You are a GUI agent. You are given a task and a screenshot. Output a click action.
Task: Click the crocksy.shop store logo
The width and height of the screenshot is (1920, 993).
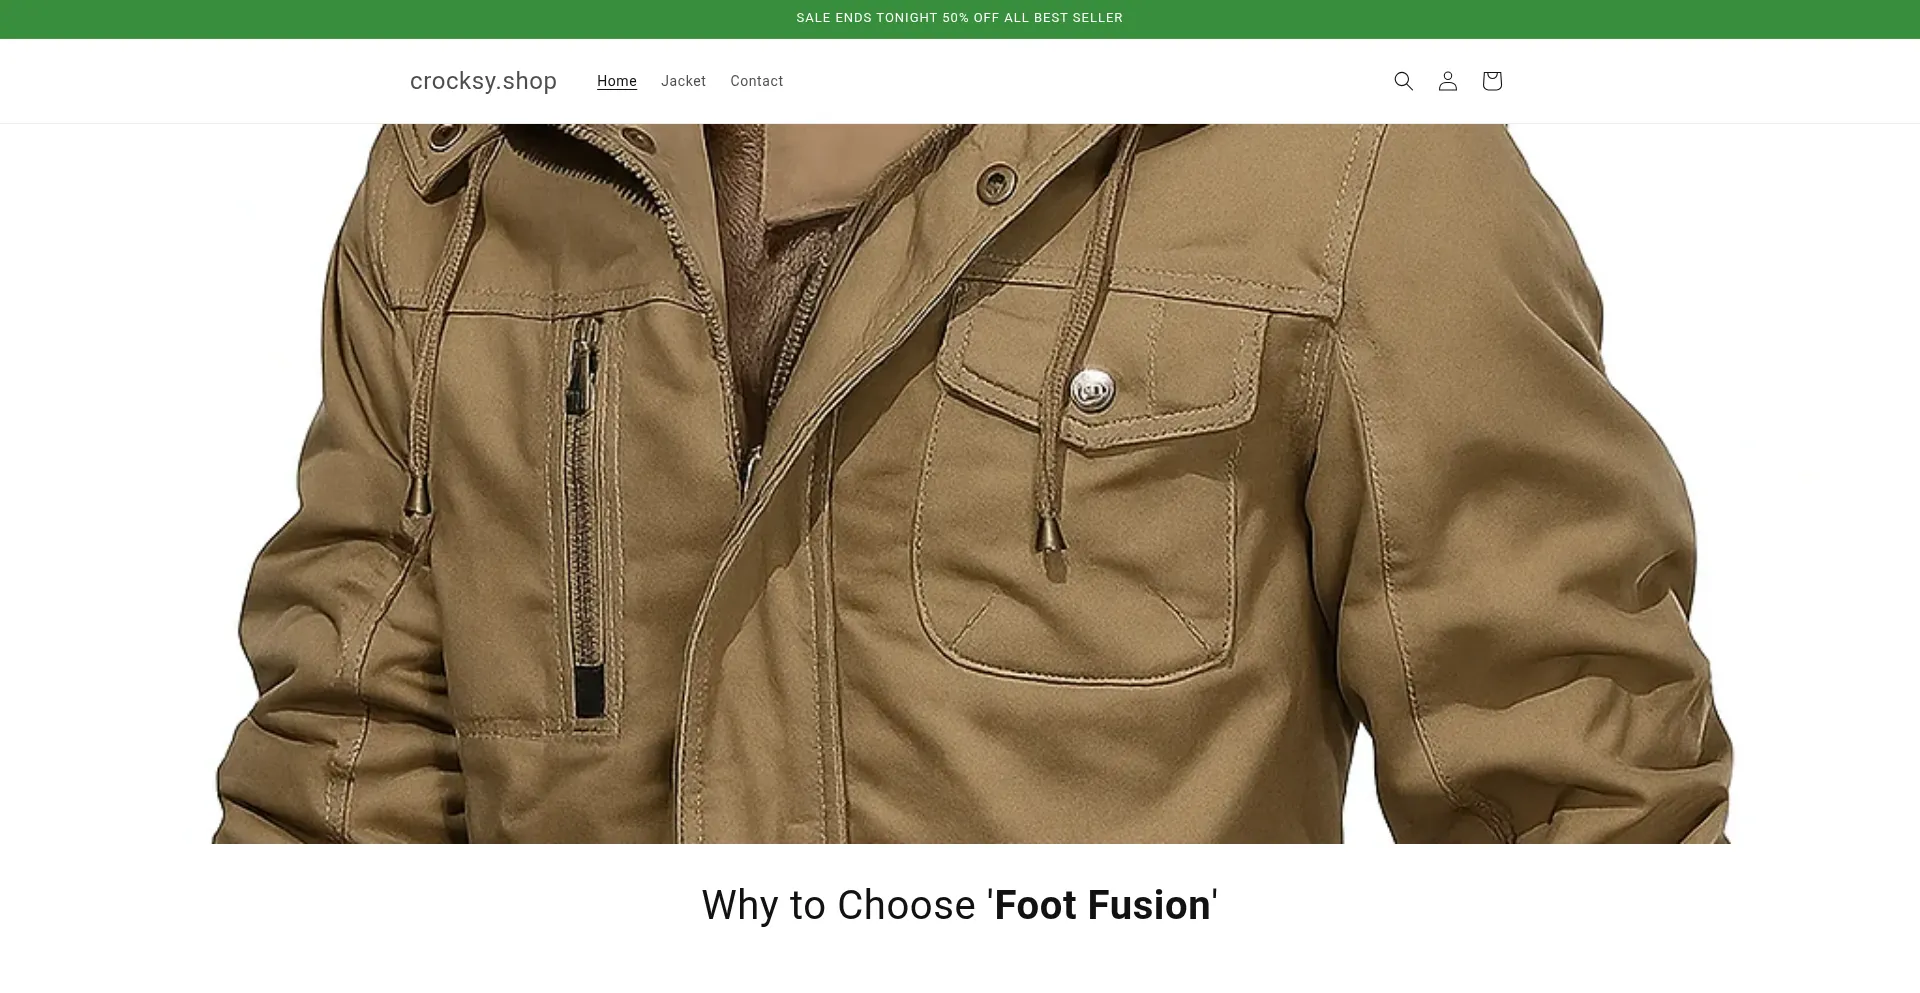[x=483, y=81]
